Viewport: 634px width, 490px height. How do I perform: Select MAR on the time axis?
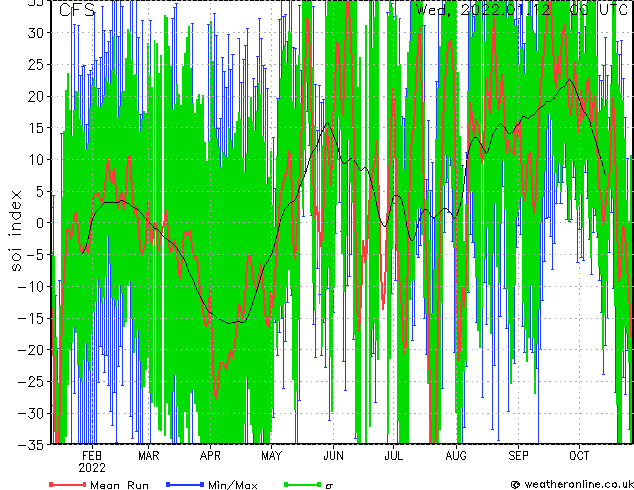[148, 455]
